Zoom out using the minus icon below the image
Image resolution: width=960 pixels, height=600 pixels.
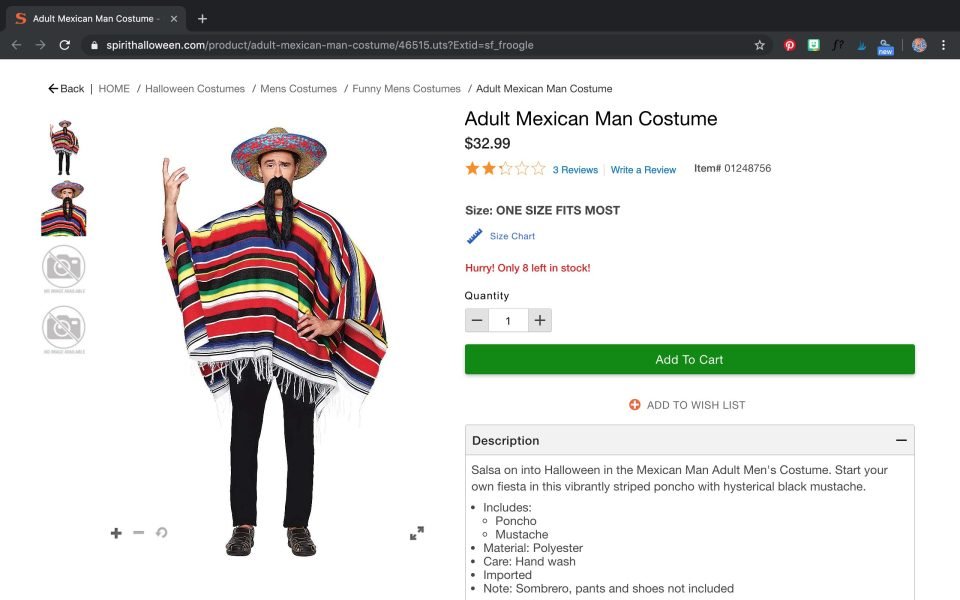[139, 533]
